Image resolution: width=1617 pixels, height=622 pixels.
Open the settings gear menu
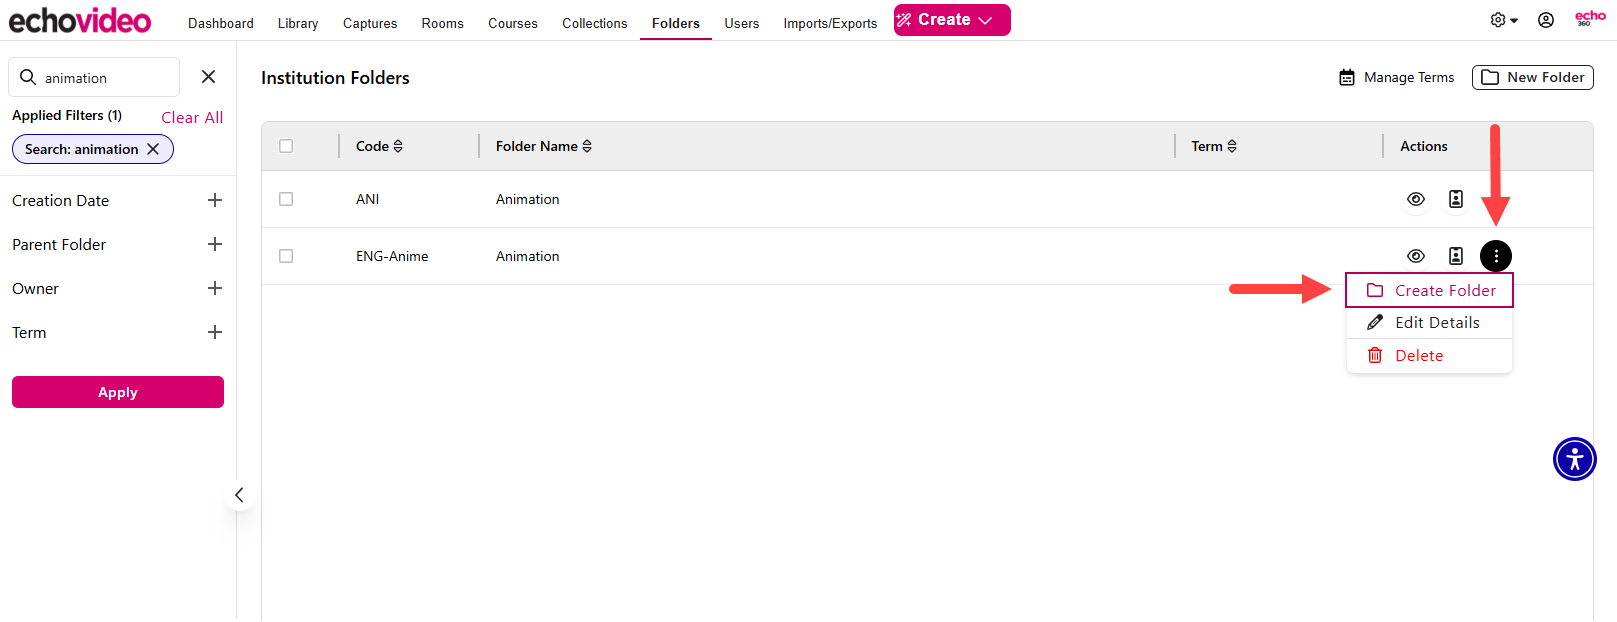coord(1503,20)
